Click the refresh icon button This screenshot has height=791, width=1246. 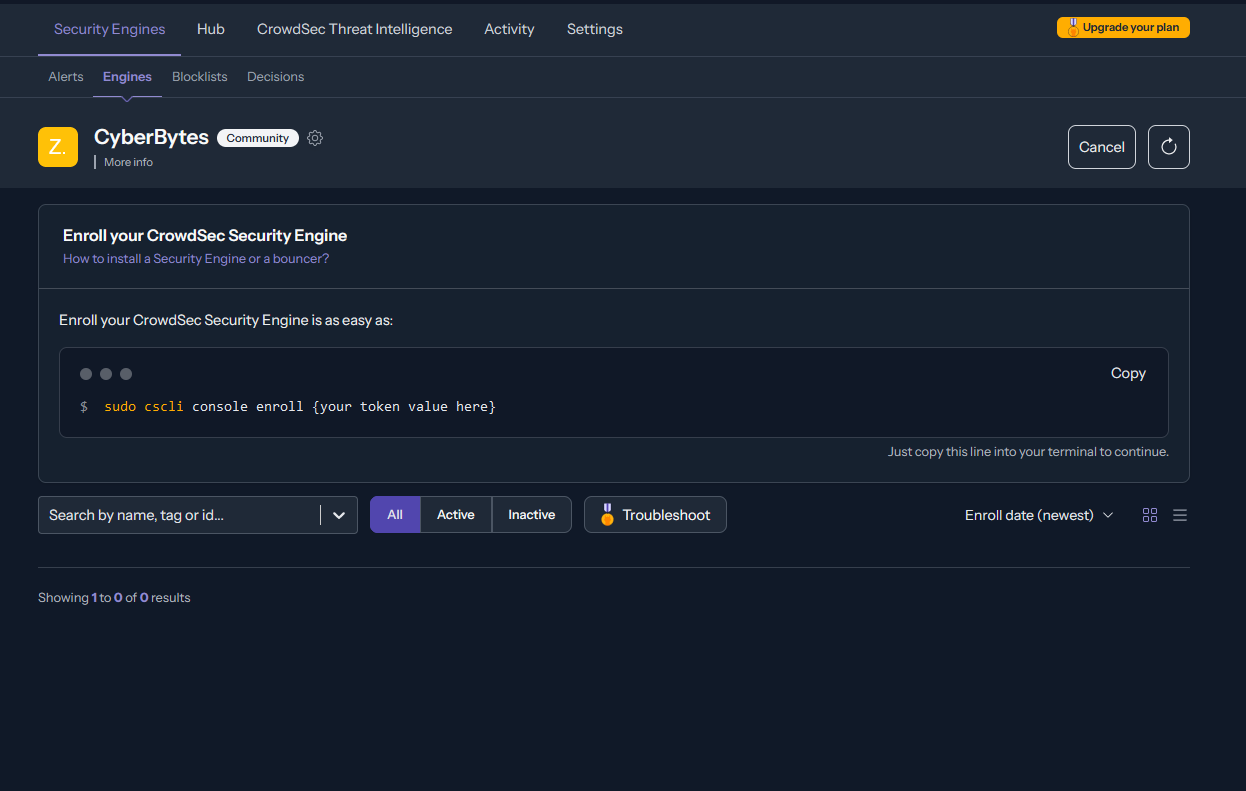(x=1169, y=147)
